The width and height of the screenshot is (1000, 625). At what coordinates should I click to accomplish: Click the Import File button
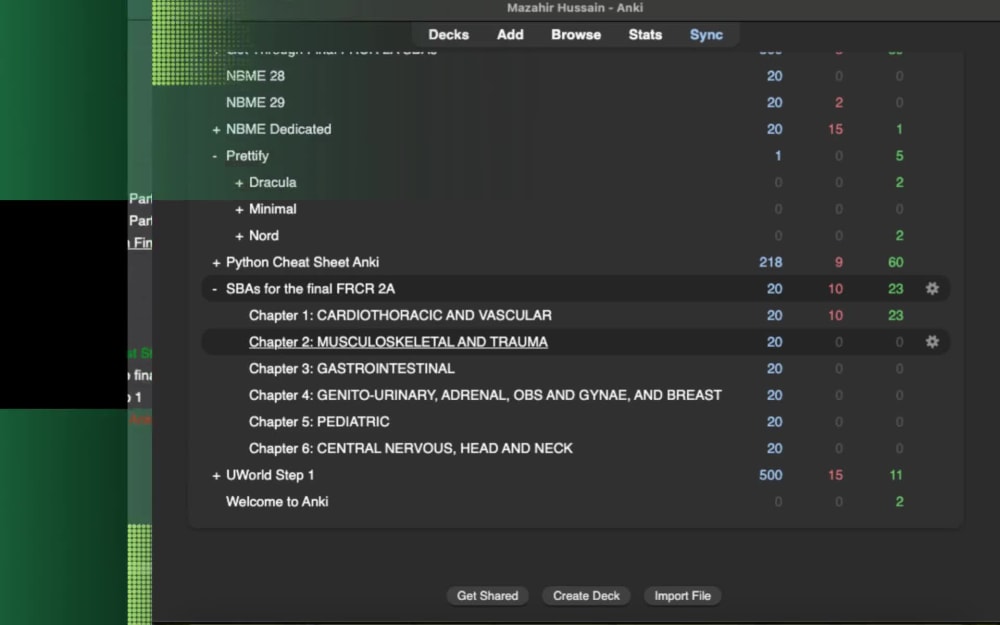682,596
